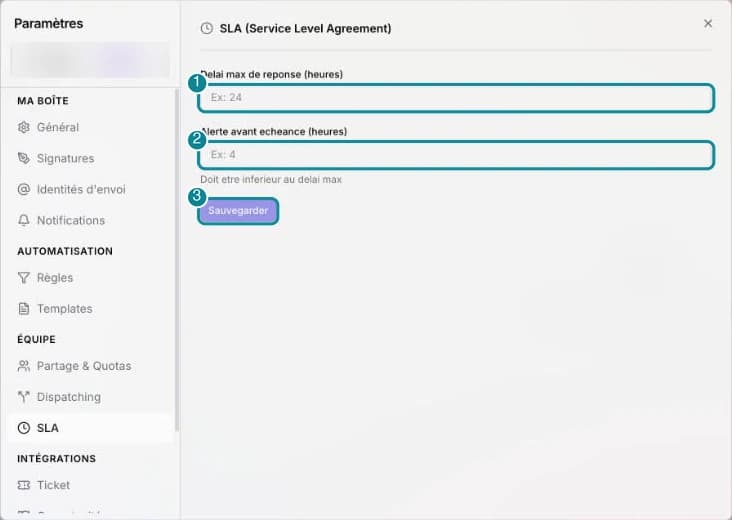Click the gear icon beside Général
This screenshot has width=732, height=520.
pos(23,127)
